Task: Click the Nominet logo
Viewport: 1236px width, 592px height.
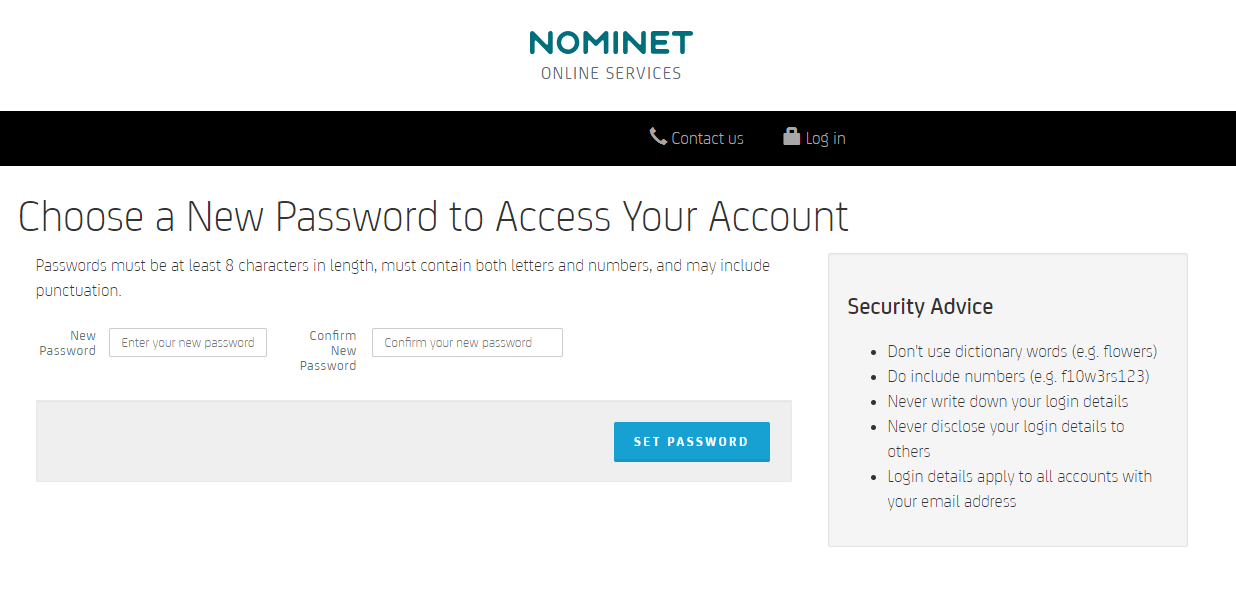Action: (x=610, y=43)
